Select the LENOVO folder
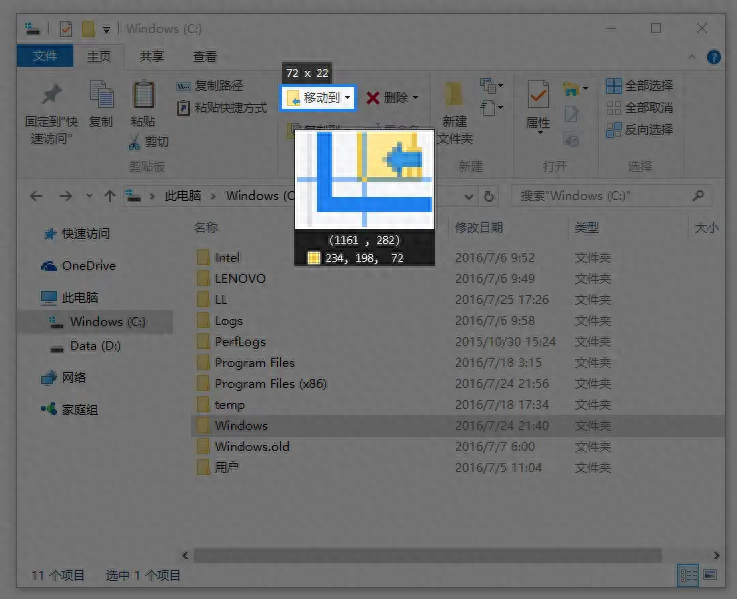This screenshot has height=599, width=737. 231,279
